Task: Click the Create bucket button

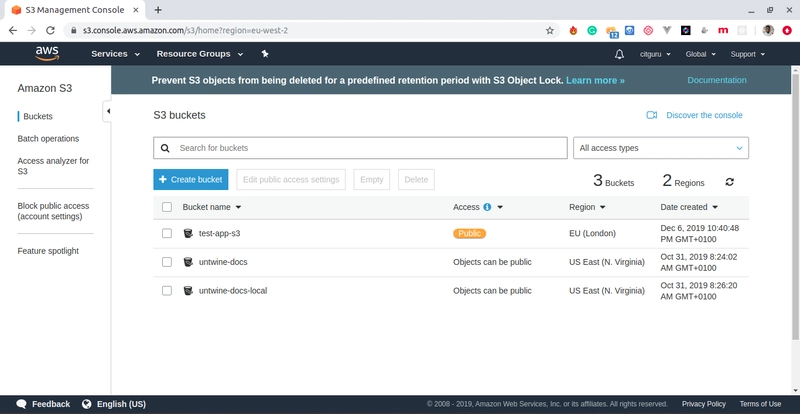Action: click(191, 180)
